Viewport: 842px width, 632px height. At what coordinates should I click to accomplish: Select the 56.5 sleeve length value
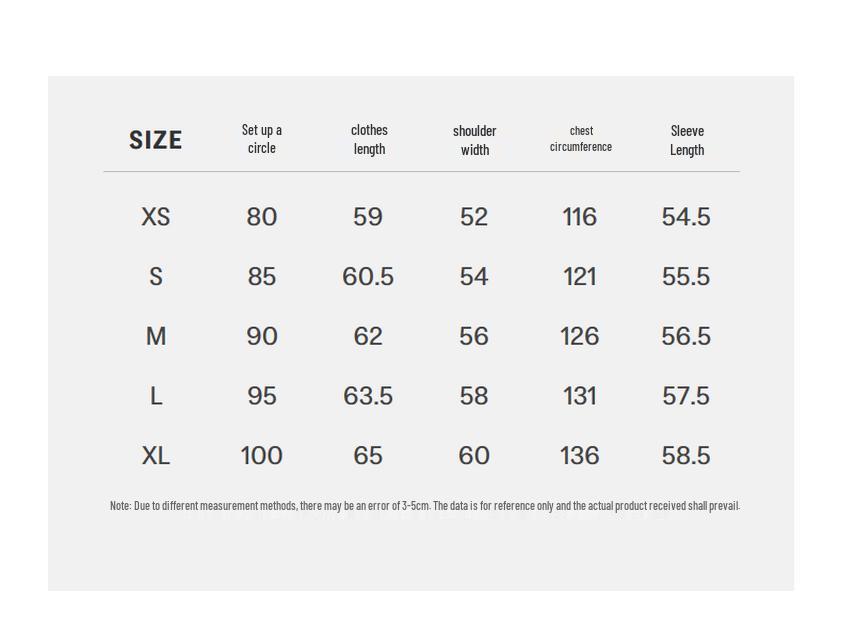(686, 337)
